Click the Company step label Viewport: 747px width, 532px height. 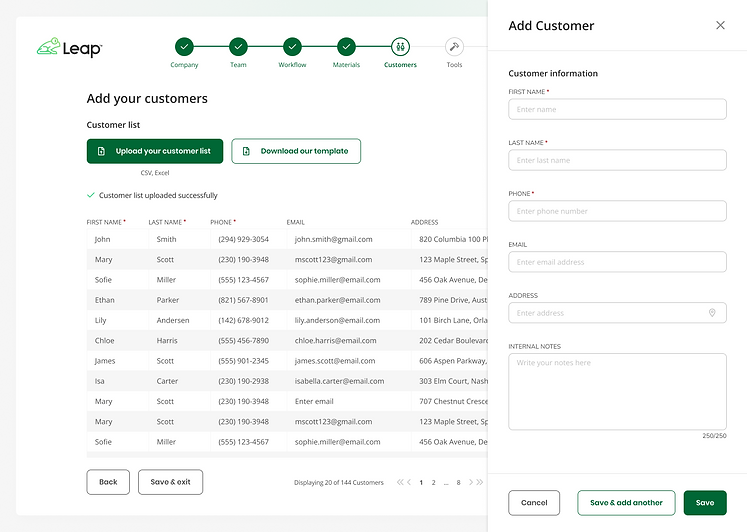click(x=184, y=65)
